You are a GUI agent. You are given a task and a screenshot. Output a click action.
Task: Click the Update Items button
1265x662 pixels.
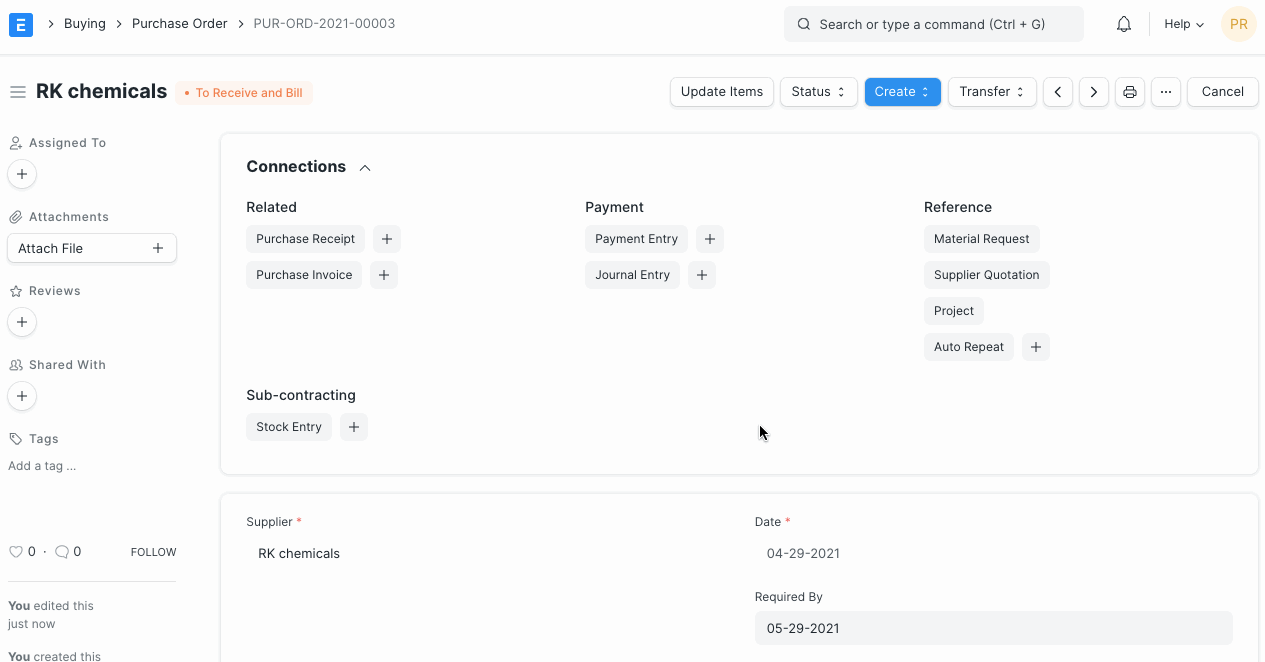pos(721,91)
